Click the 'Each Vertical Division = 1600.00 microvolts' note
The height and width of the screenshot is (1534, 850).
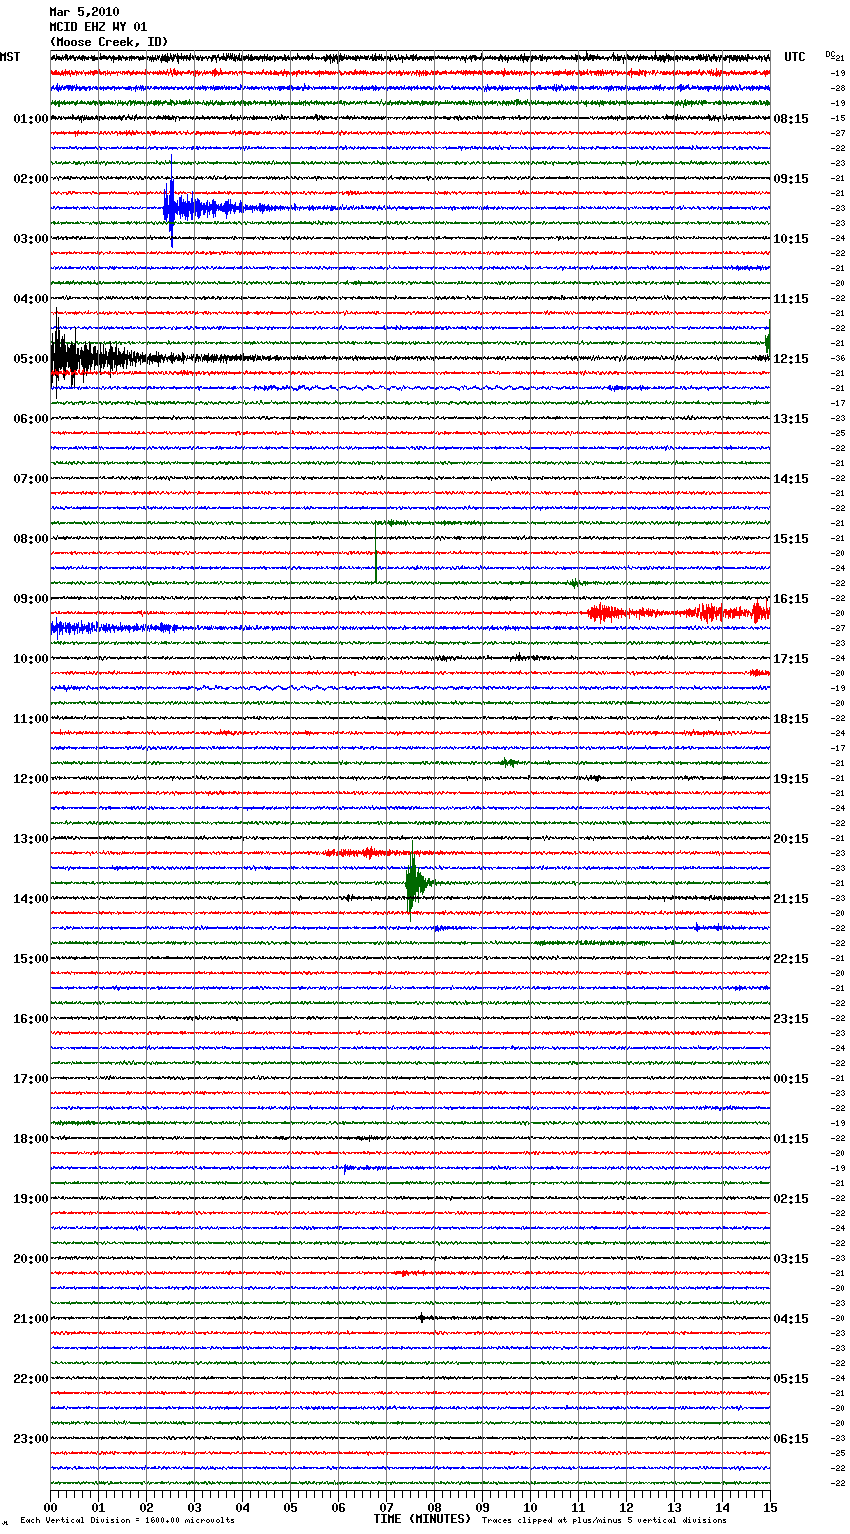click(127, 1520)
